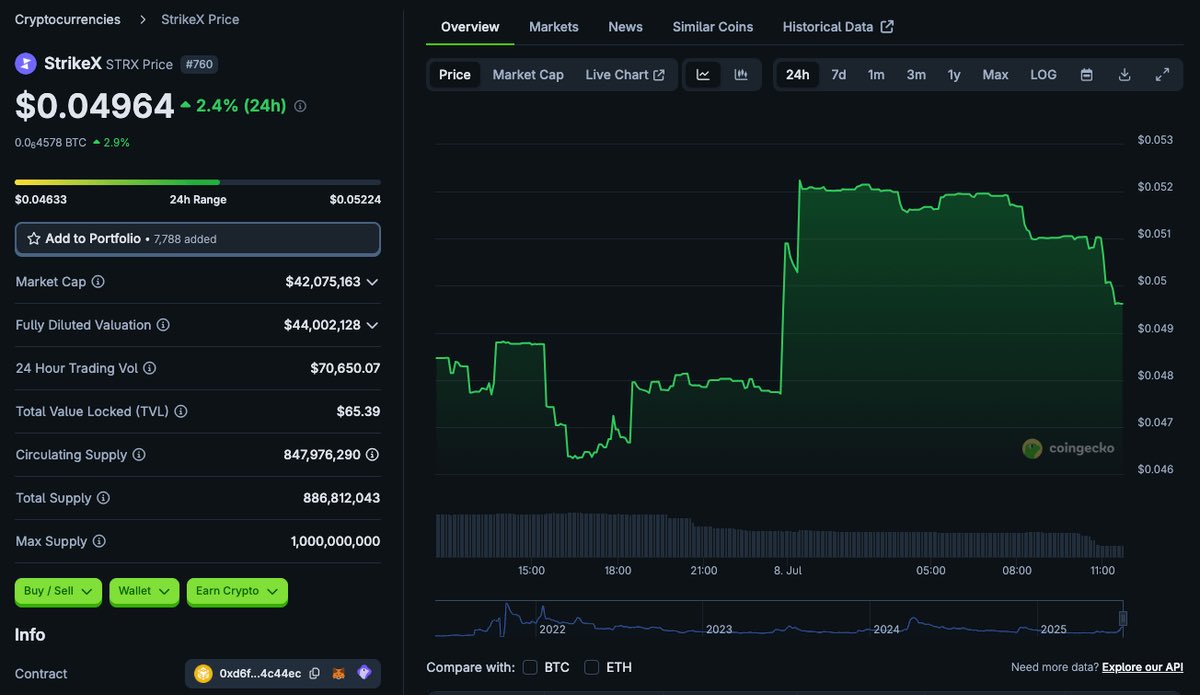
Task: Click the Historical Data external link icon
Action: 887,27
